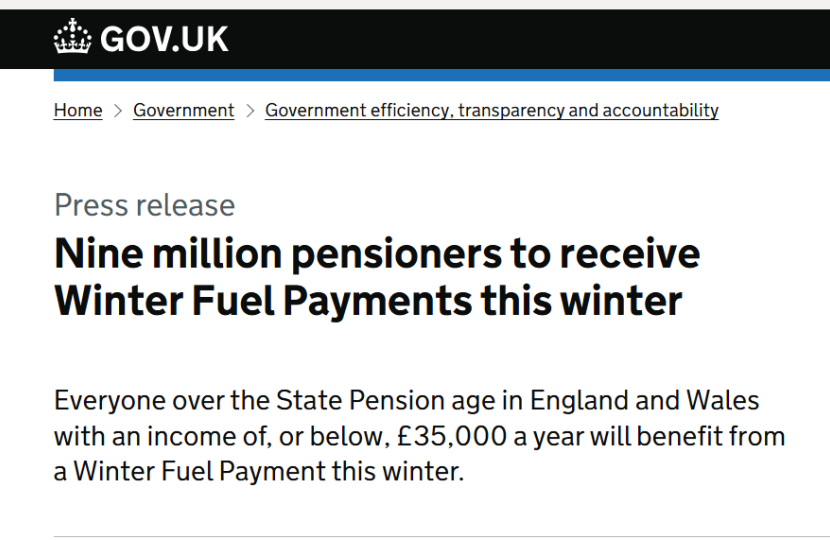Open the Government breadcrumb link

184,111
